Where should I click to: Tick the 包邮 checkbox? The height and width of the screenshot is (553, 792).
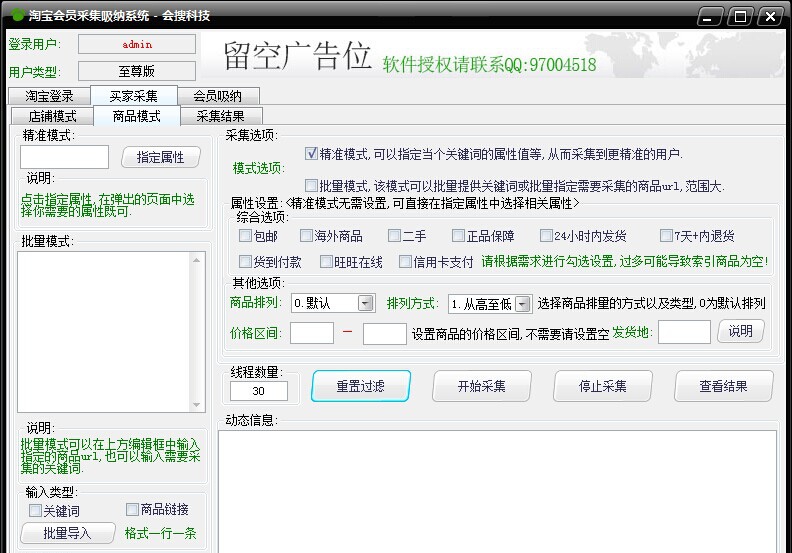click(245, 235)
